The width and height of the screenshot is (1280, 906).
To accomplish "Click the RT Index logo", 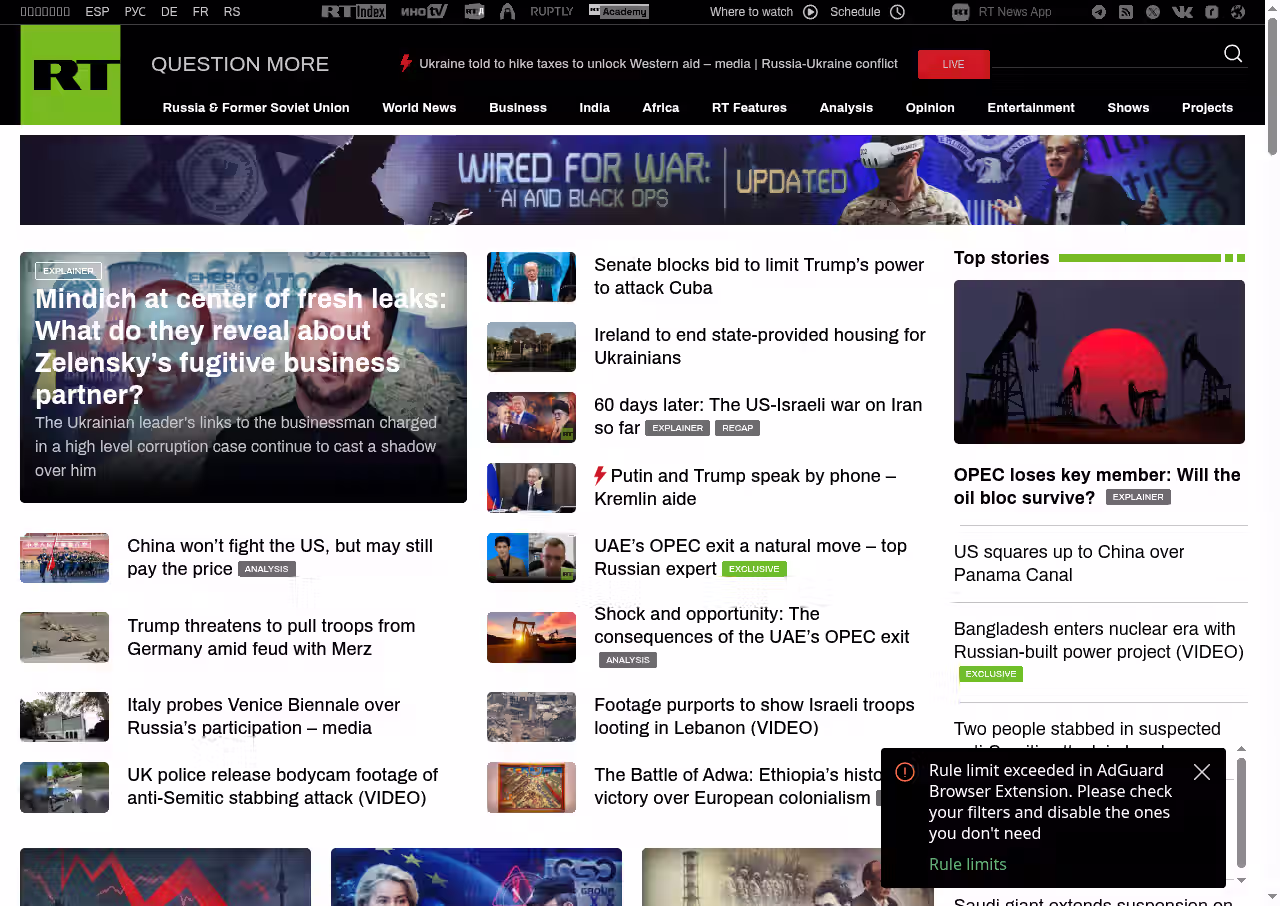I will point(353,12).
